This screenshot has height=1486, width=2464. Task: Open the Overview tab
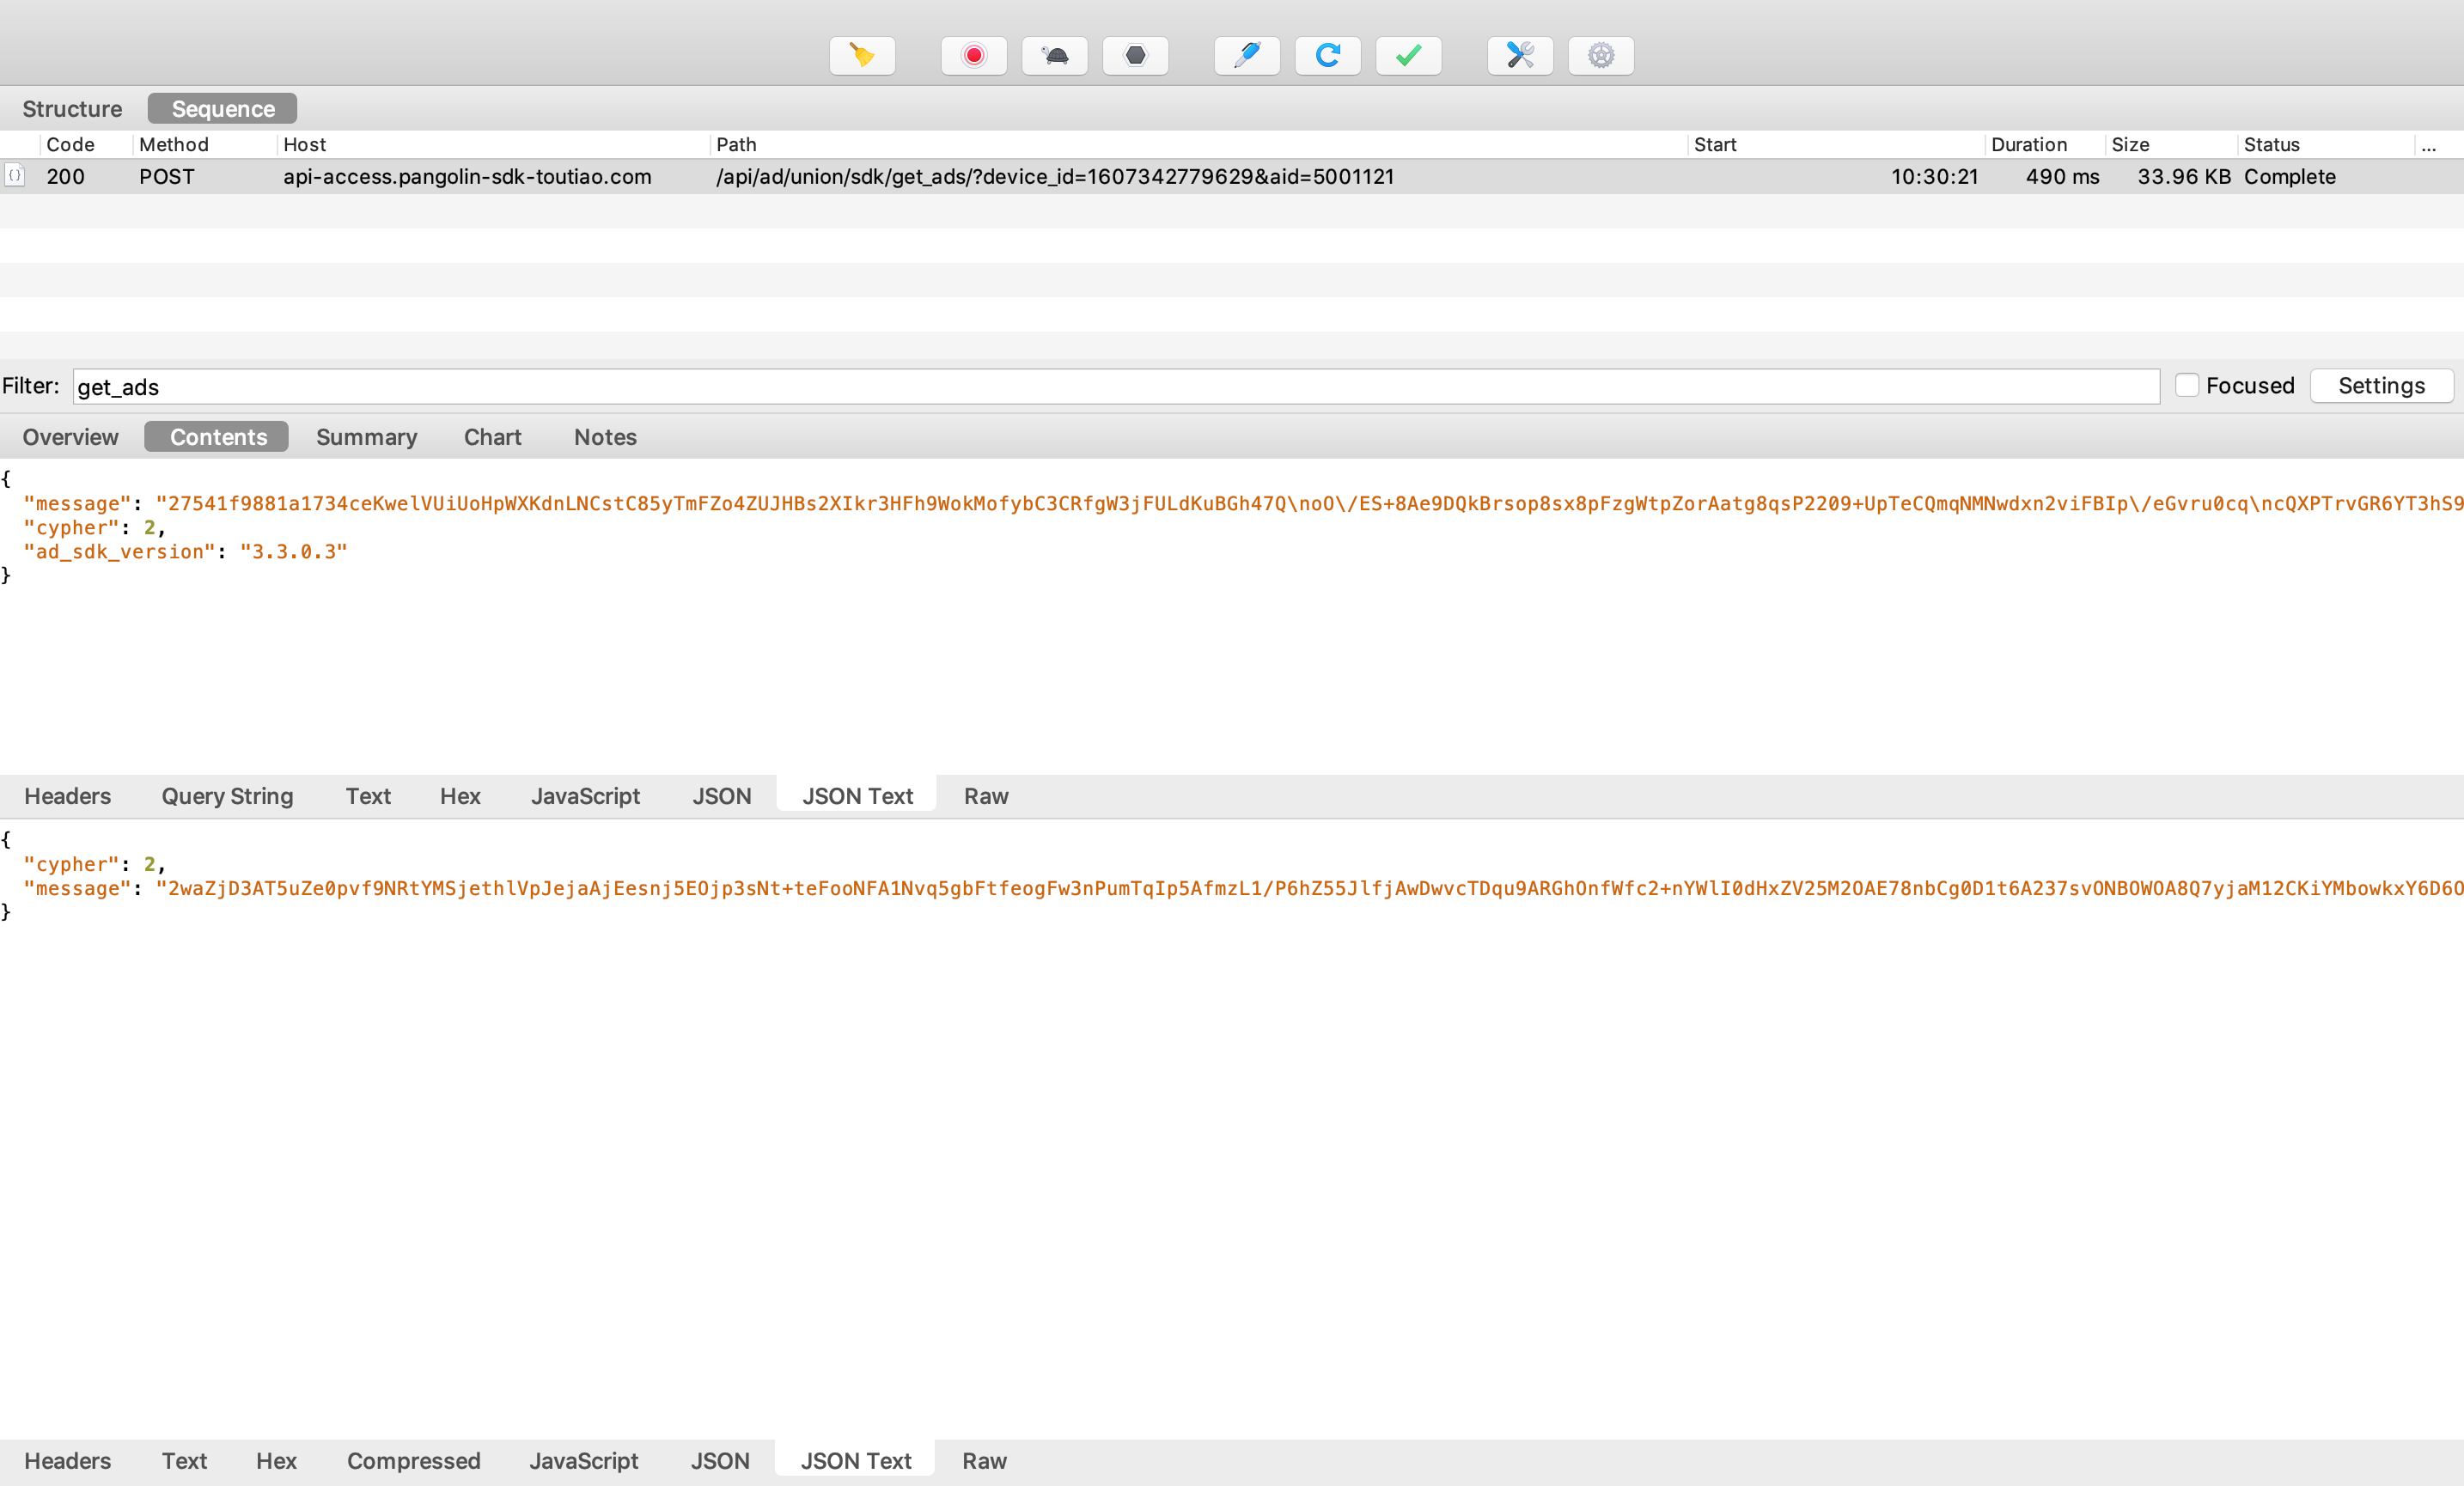70,437
